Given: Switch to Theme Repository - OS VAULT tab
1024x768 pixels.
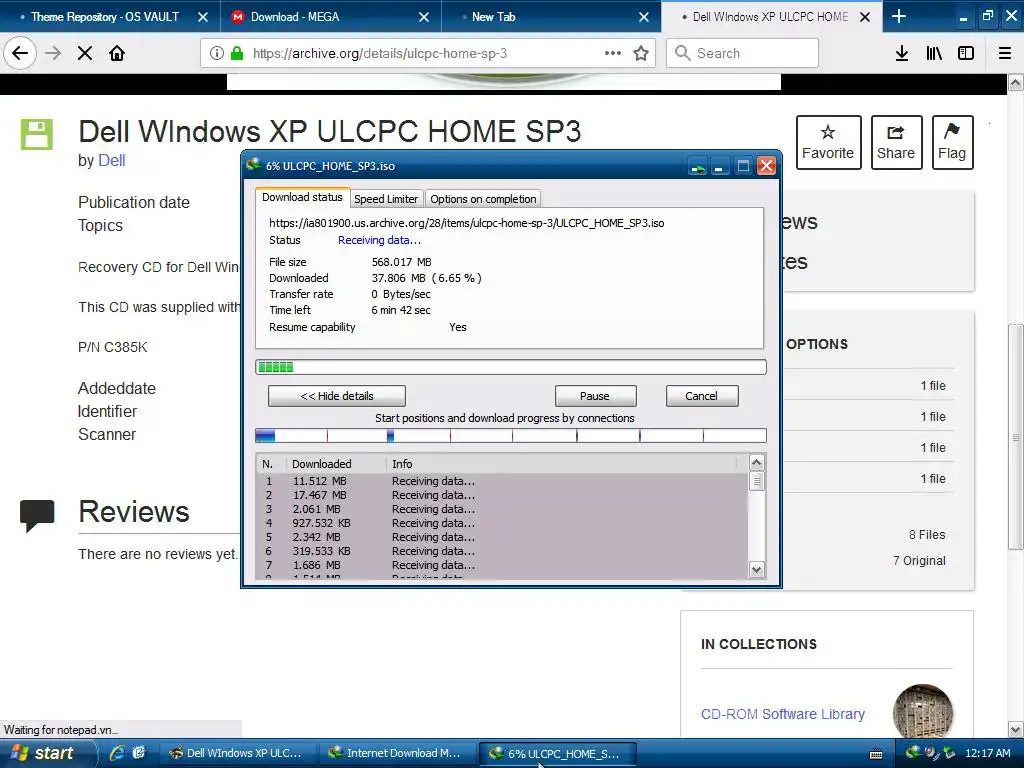Looking at the screenshot, I should coord(104,17).
